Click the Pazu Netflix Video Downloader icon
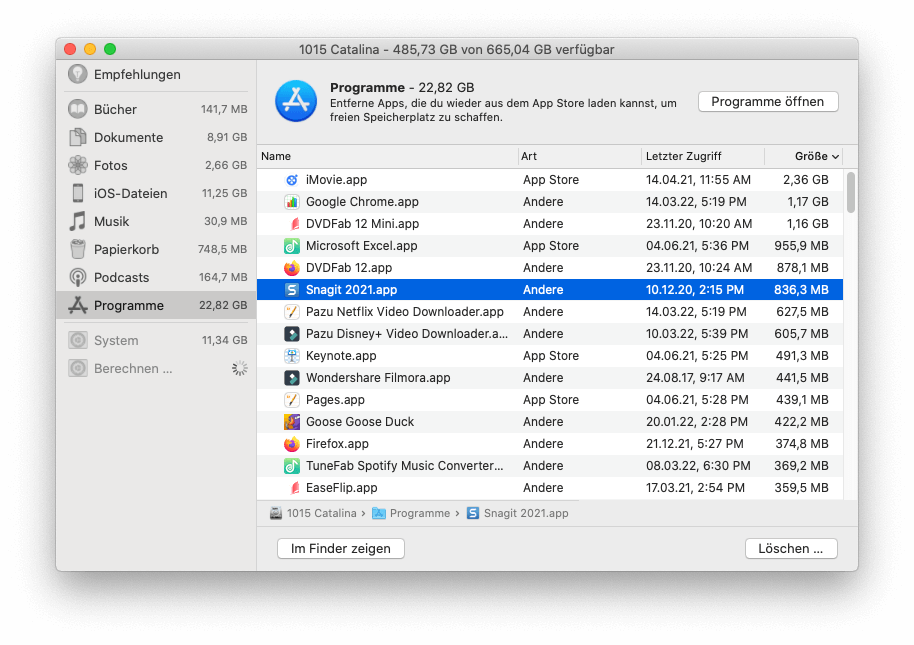This screenshot has height=645, width=914. pos(291,312)
